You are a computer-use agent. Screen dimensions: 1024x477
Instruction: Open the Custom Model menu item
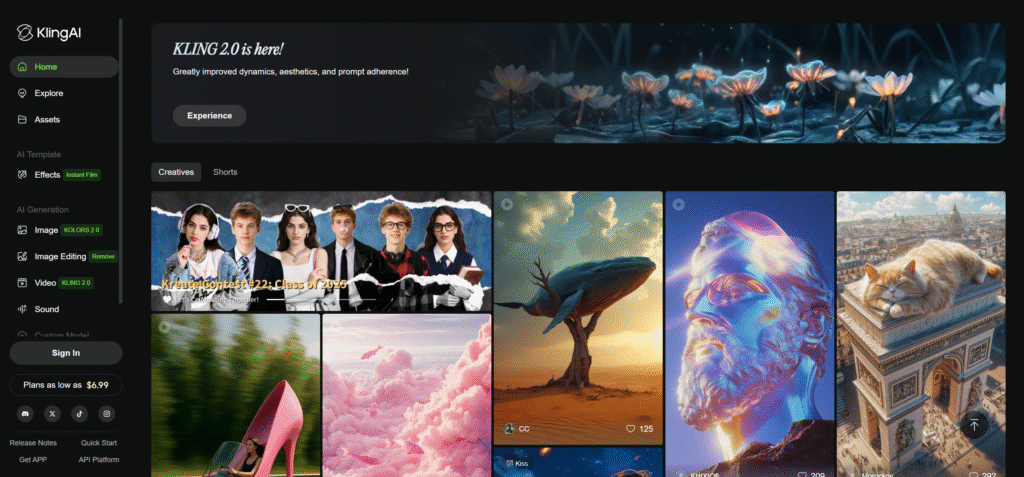coord(61,335)
